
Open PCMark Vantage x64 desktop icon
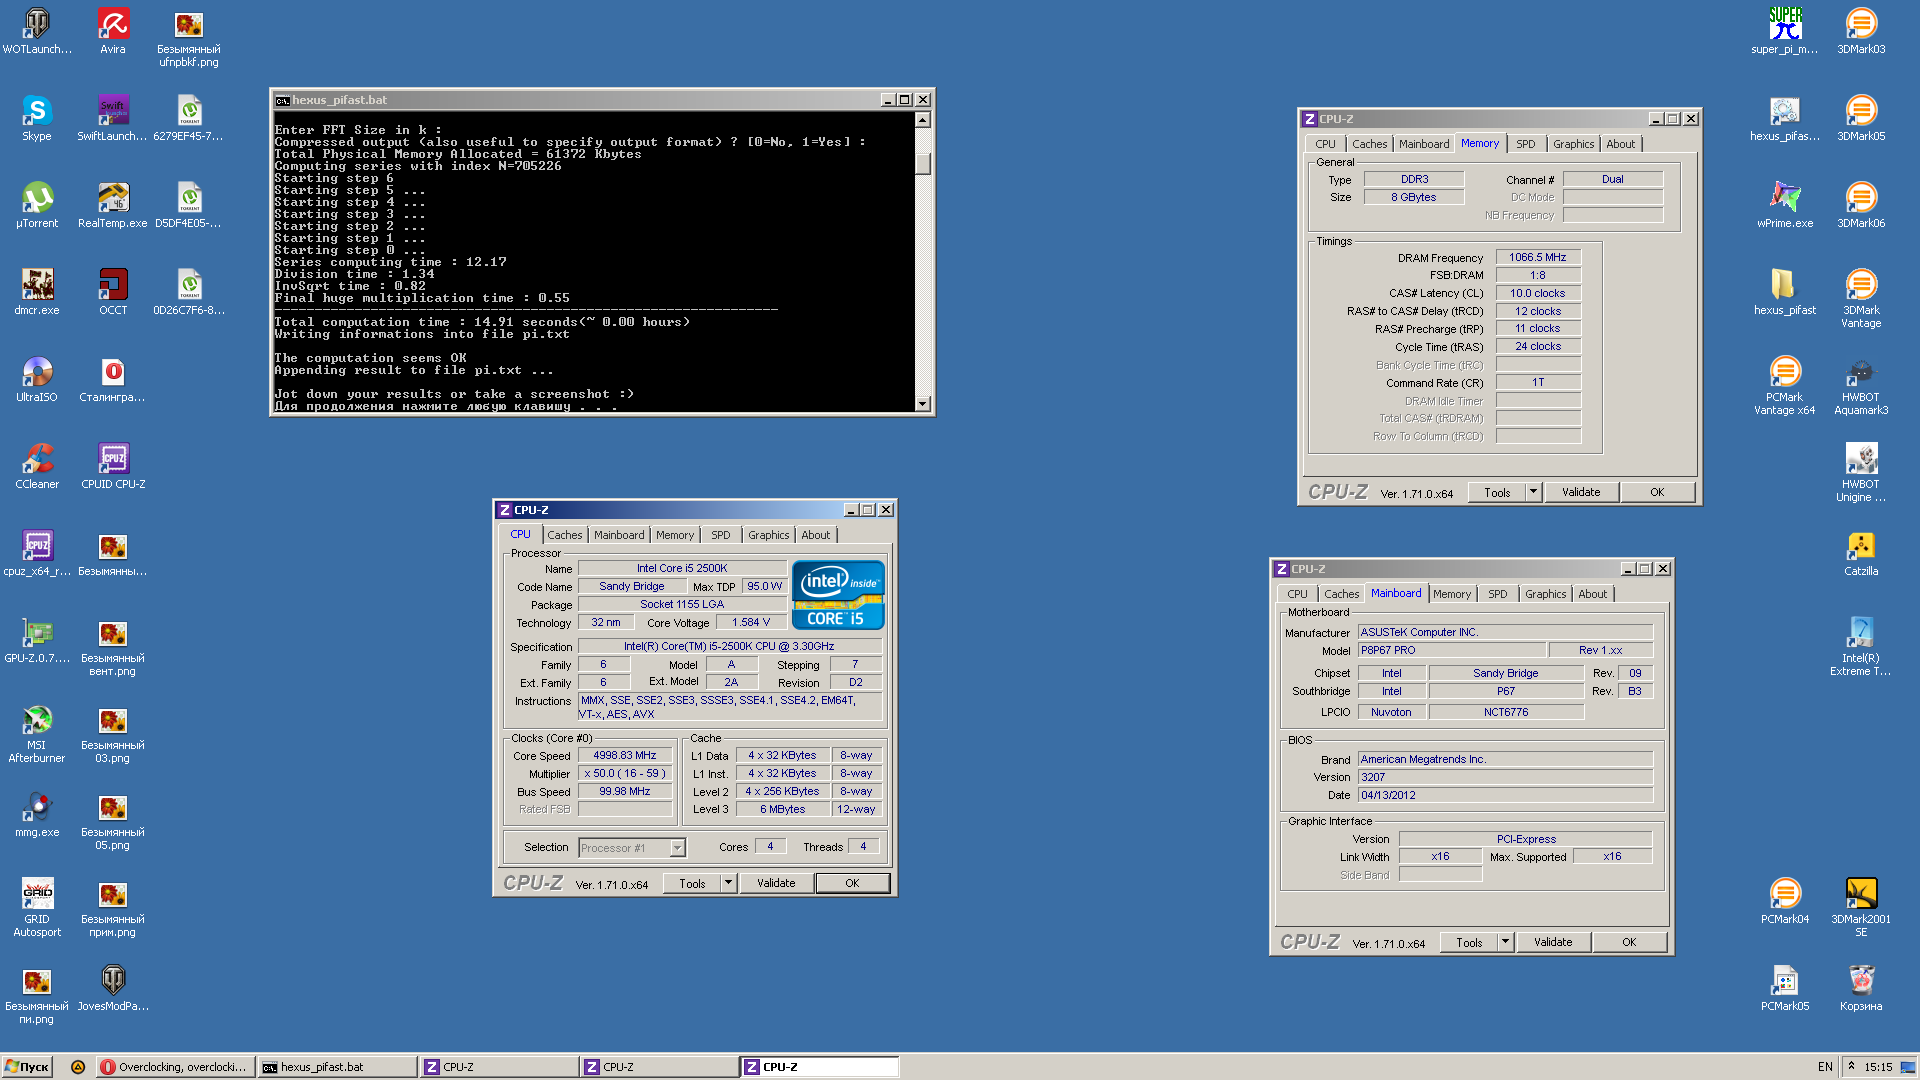tap(1785, 385)
